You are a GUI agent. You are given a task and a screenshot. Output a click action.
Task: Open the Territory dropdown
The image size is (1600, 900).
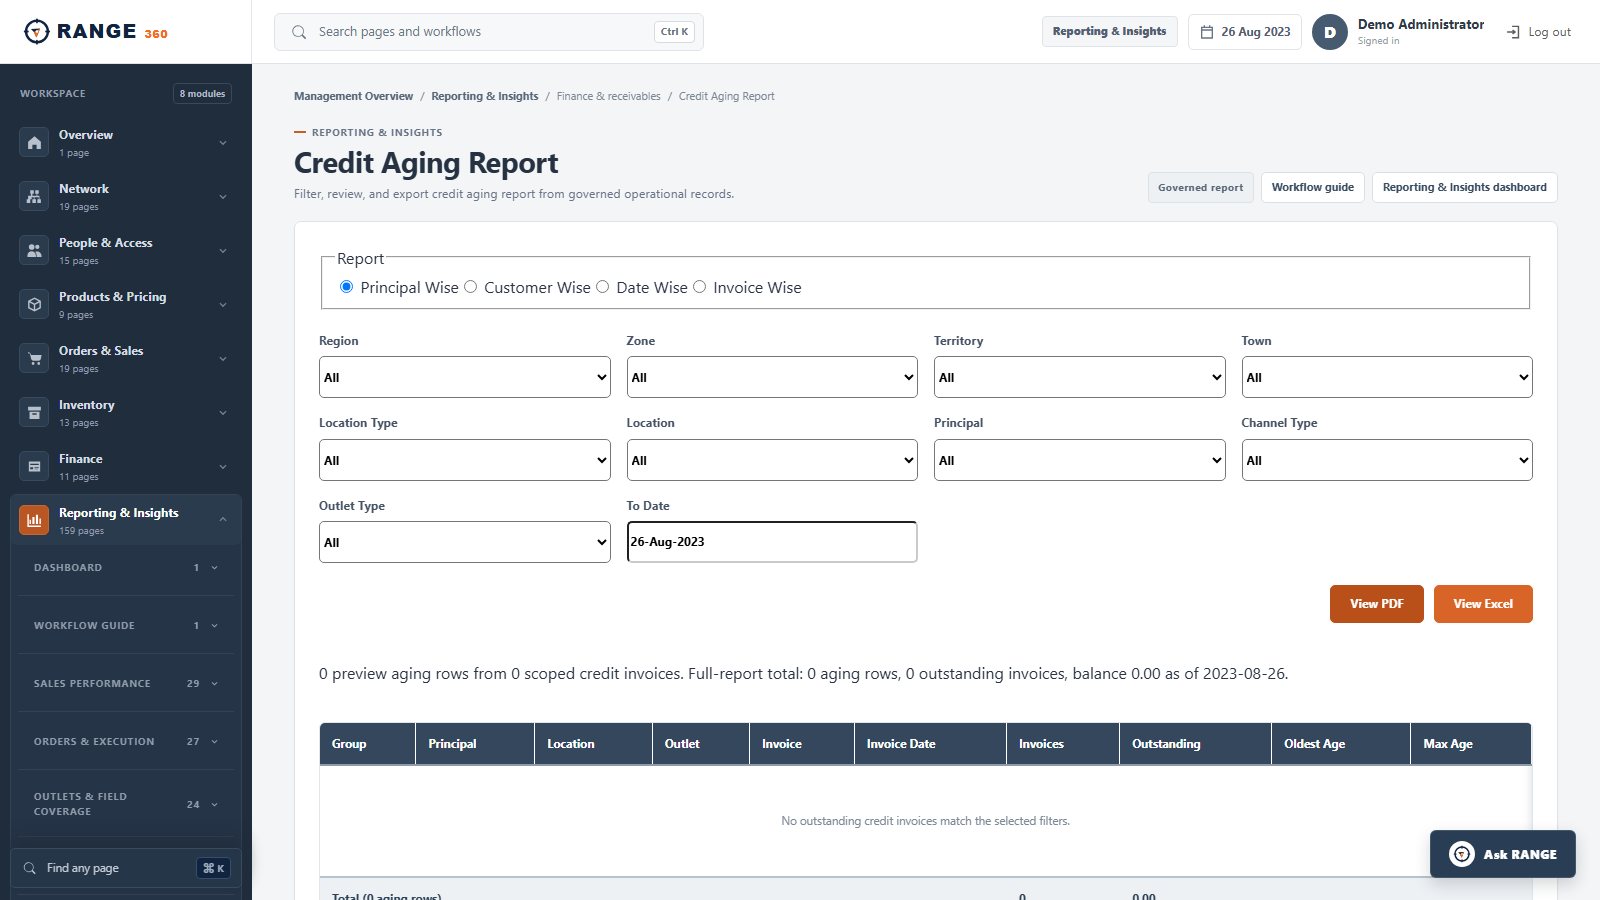(1080, 377)
